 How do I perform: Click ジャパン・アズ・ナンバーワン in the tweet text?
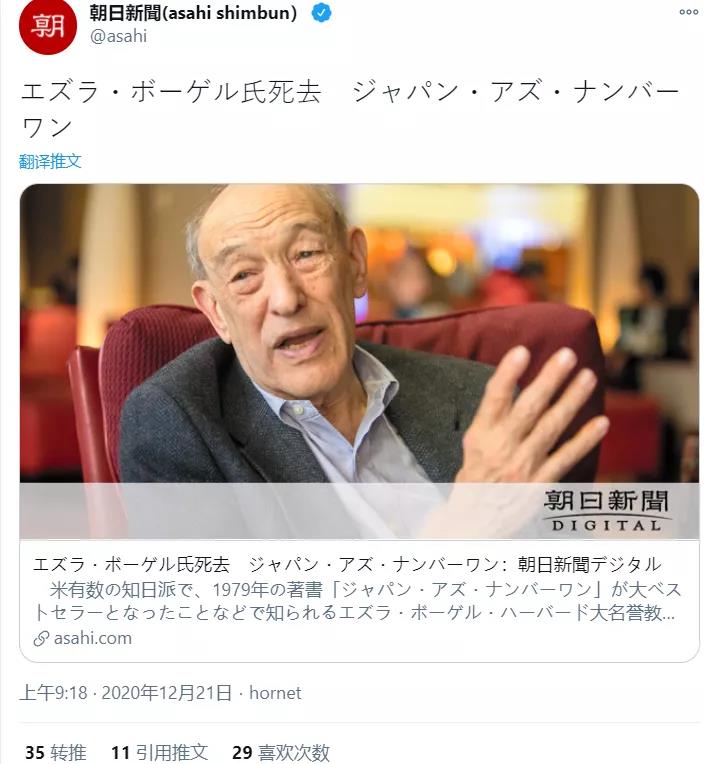pyautogui.click(x=350, y=110)
